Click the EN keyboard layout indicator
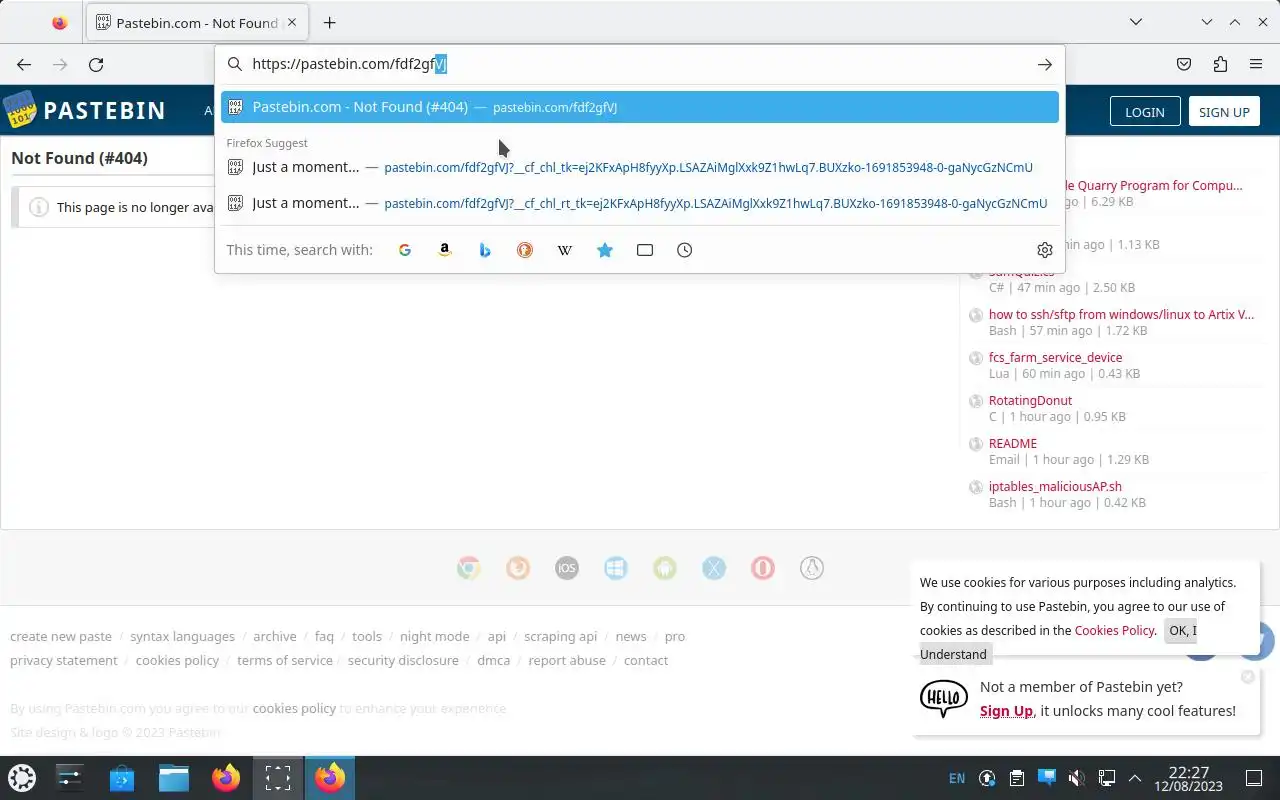The height and width of the screenshot is (800, 1280). point(957,778)
